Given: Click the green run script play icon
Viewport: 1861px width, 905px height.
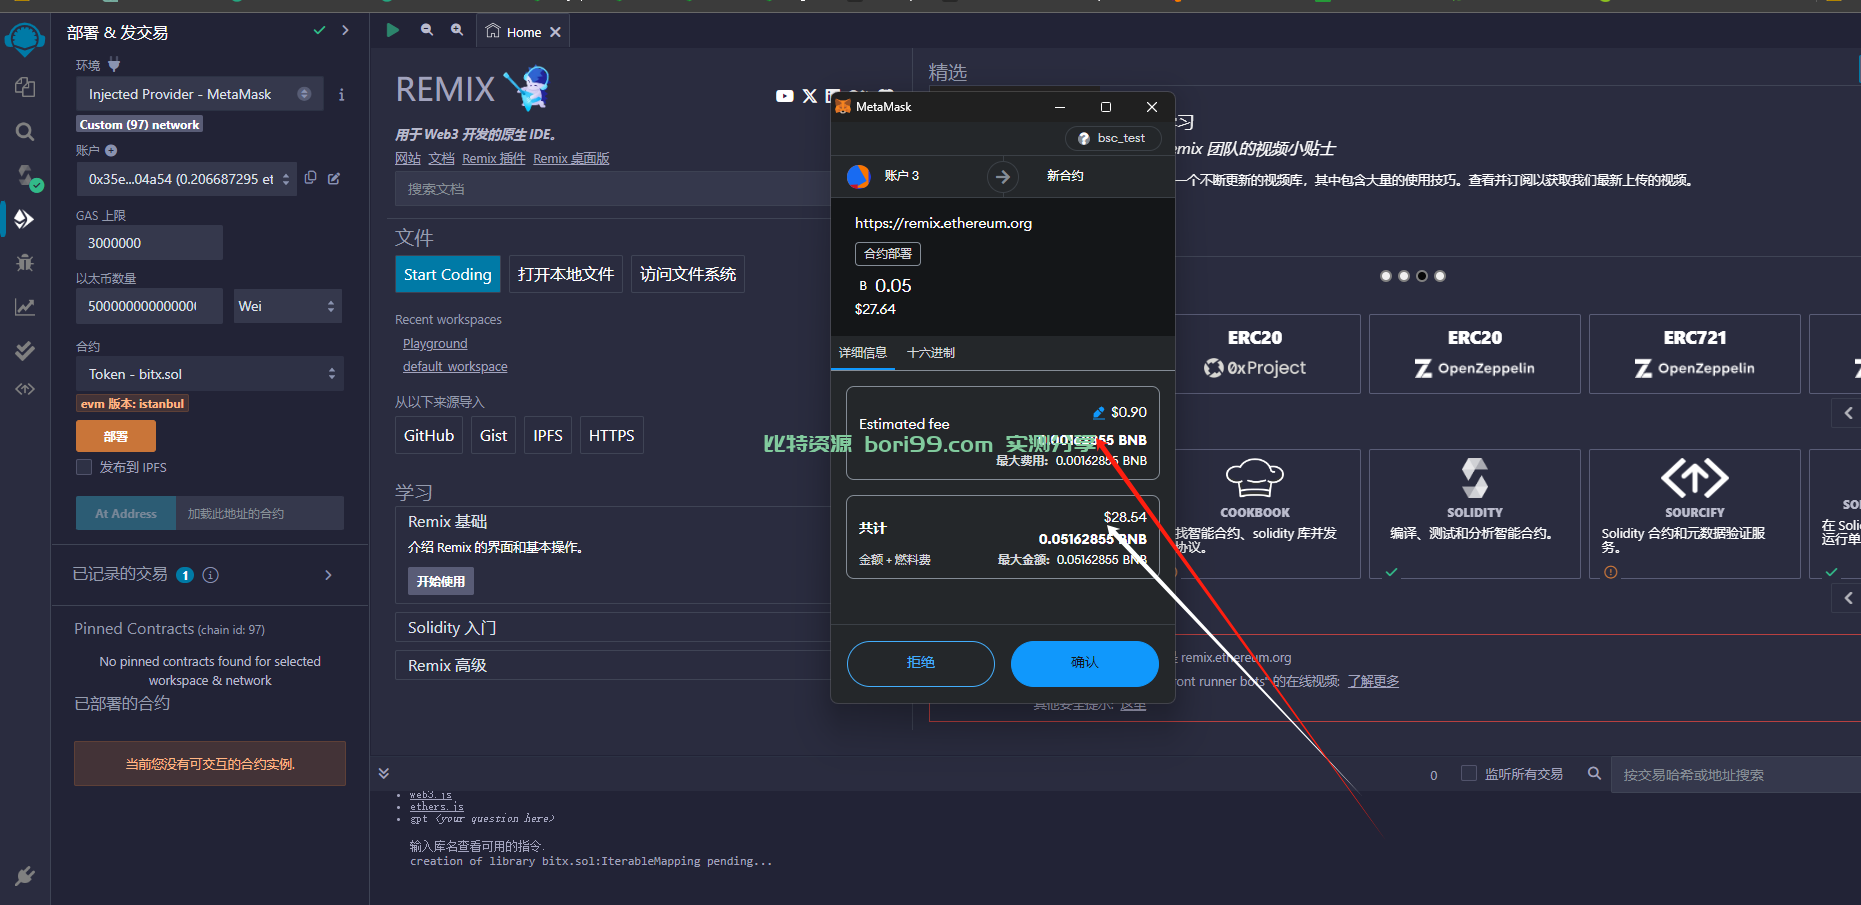Looking at the screenshot, I should [393, 31].
